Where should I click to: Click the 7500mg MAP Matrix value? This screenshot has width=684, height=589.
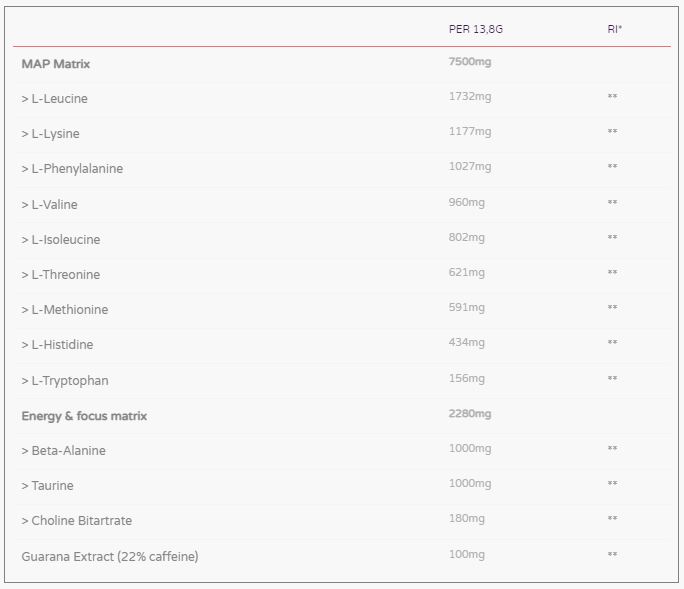[470, 62]
